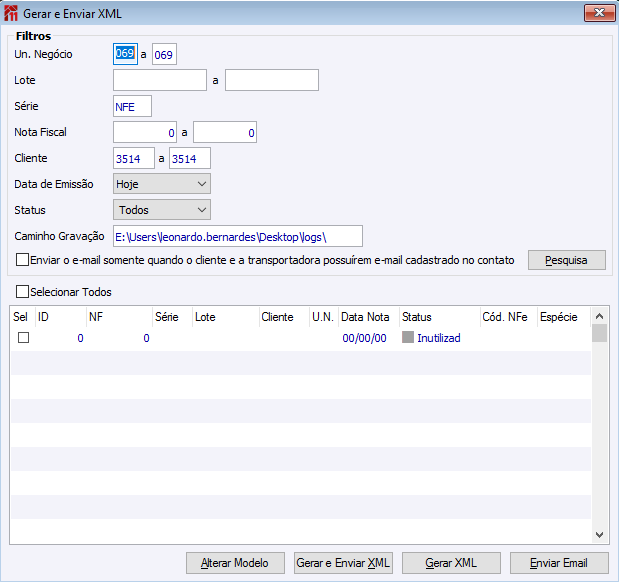Screen dimensions: 619x582
Task: Click the Status column header in the grid
Action: pos(440,317)
